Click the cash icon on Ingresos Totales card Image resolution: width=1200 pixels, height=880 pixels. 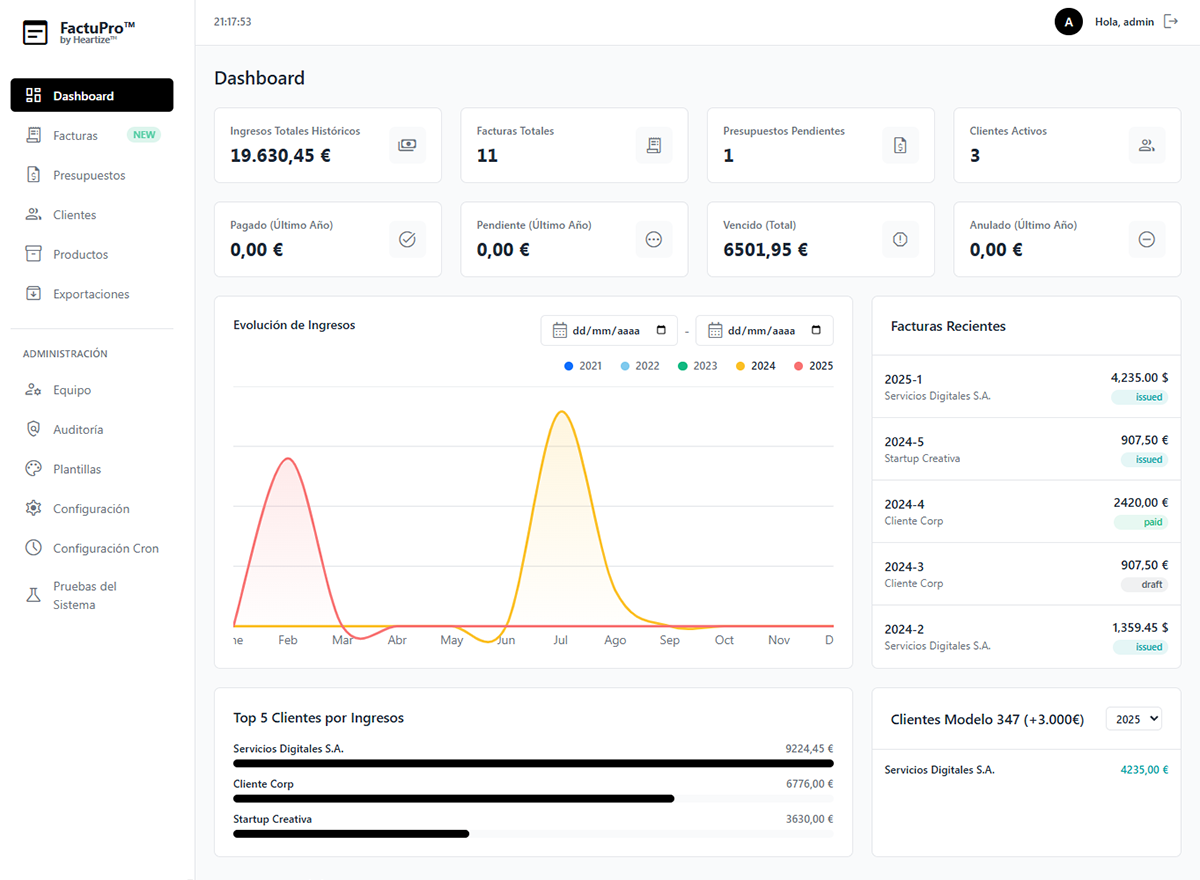tap(407, 145)
